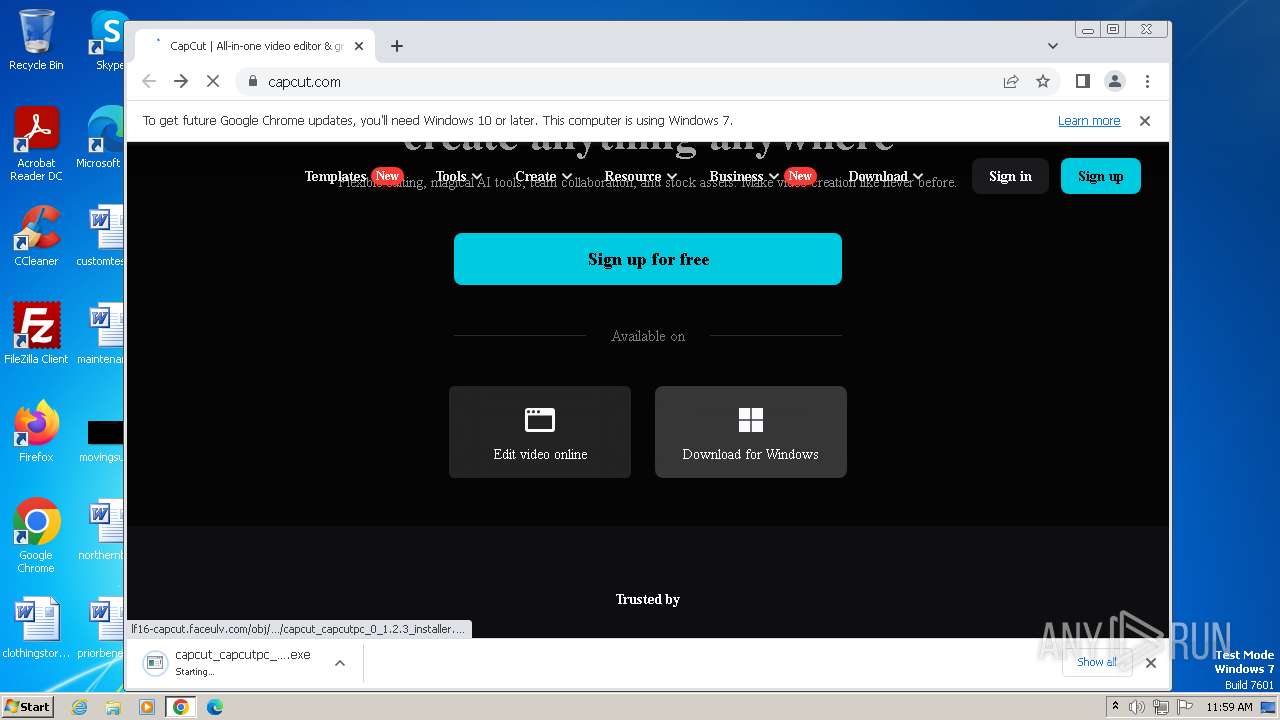
Task: Open download item options chevron
Action: point(340,663)
